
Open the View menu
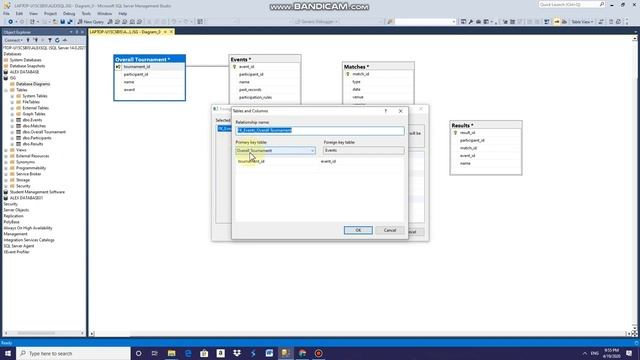(33, 13)
